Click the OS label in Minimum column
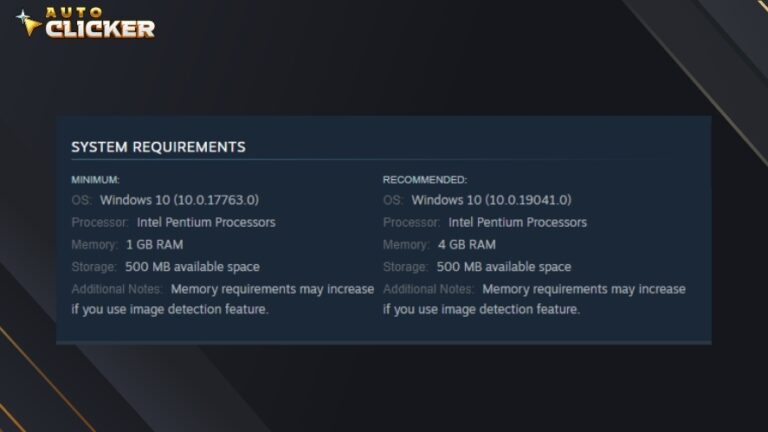The height and width of the screenshot is (432, 768). [x=81, y=200]
